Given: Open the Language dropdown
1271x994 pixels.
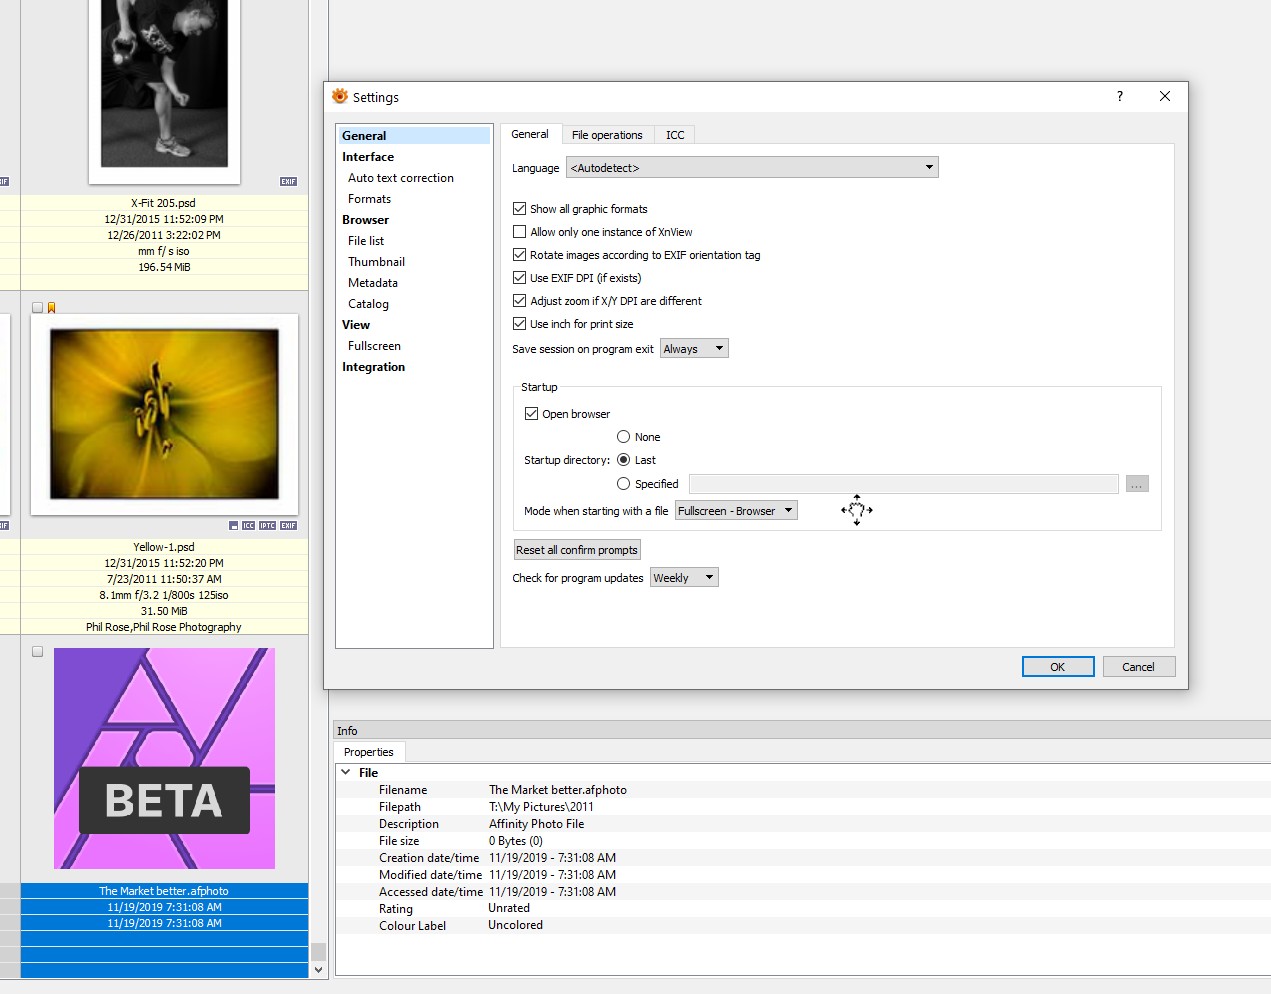Looking at the screenshot, I should click(751, 168).
